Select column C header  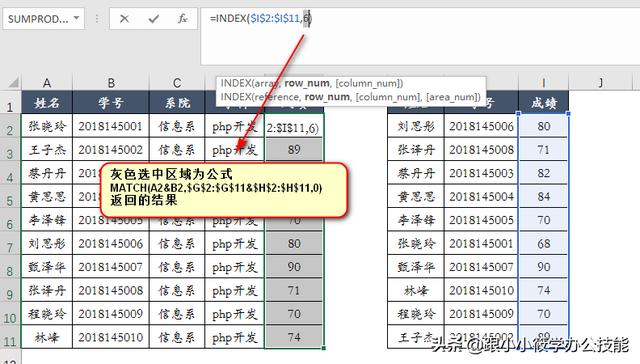pos(177,83)
